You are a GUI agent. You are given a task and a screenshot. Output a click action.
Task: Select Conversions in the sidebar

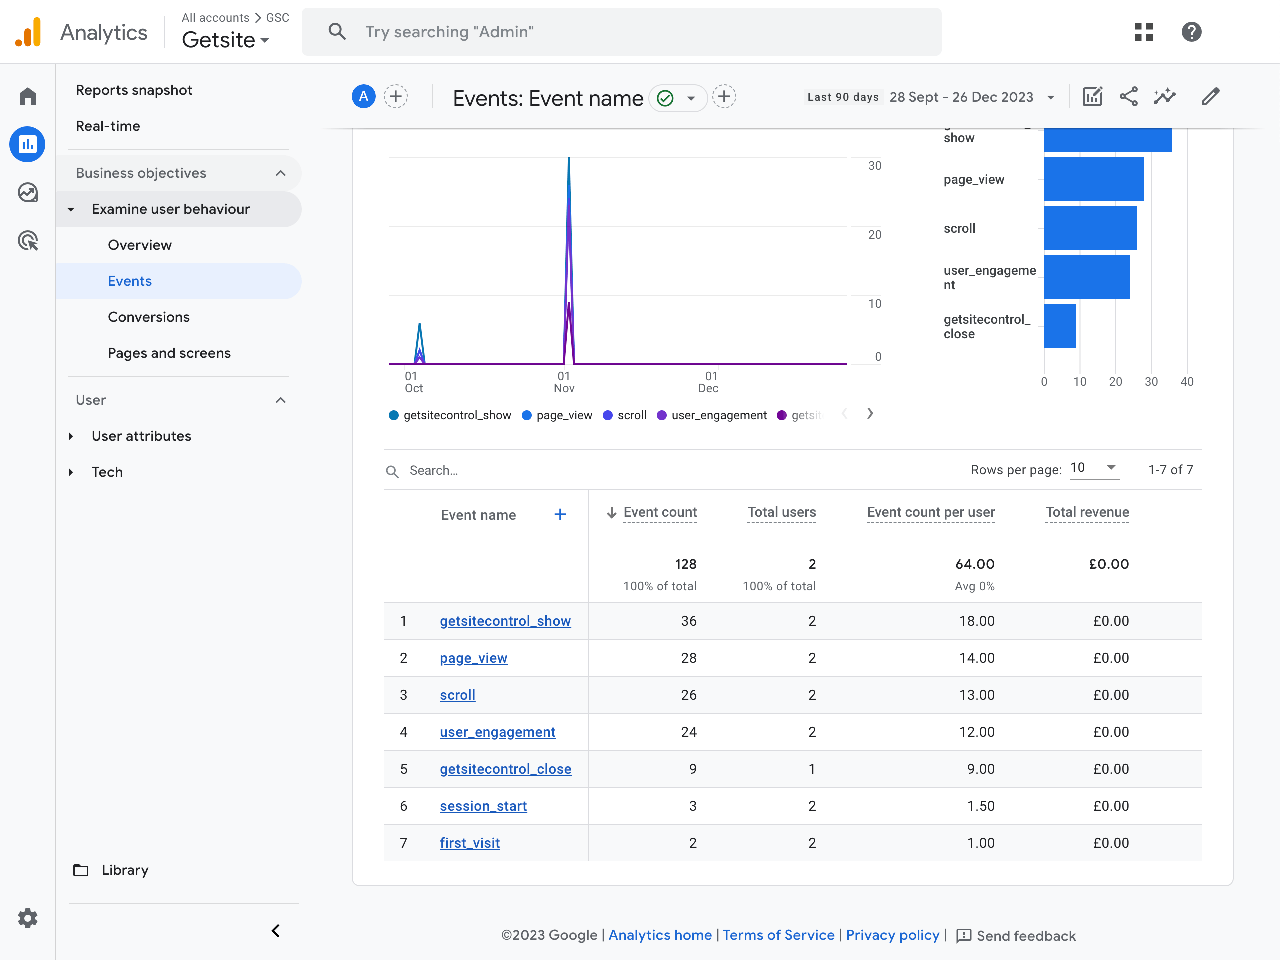coord(148,317)
